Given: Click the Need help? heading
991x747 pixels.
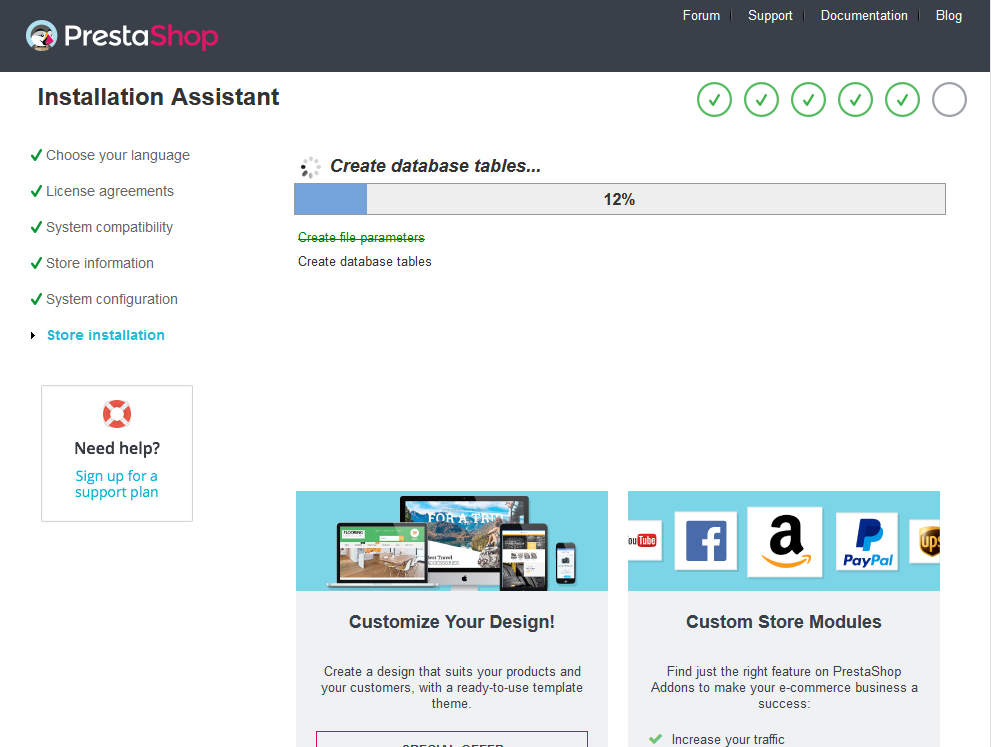Looking at the screenshot, I should tap(117, 448).
